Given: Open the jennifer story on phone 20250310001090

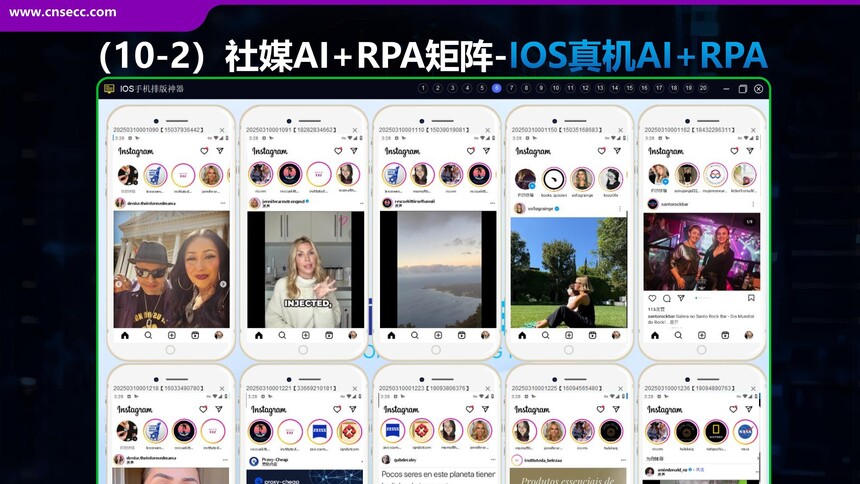Looking at the screenshot, I should click(x=211, y=176).
